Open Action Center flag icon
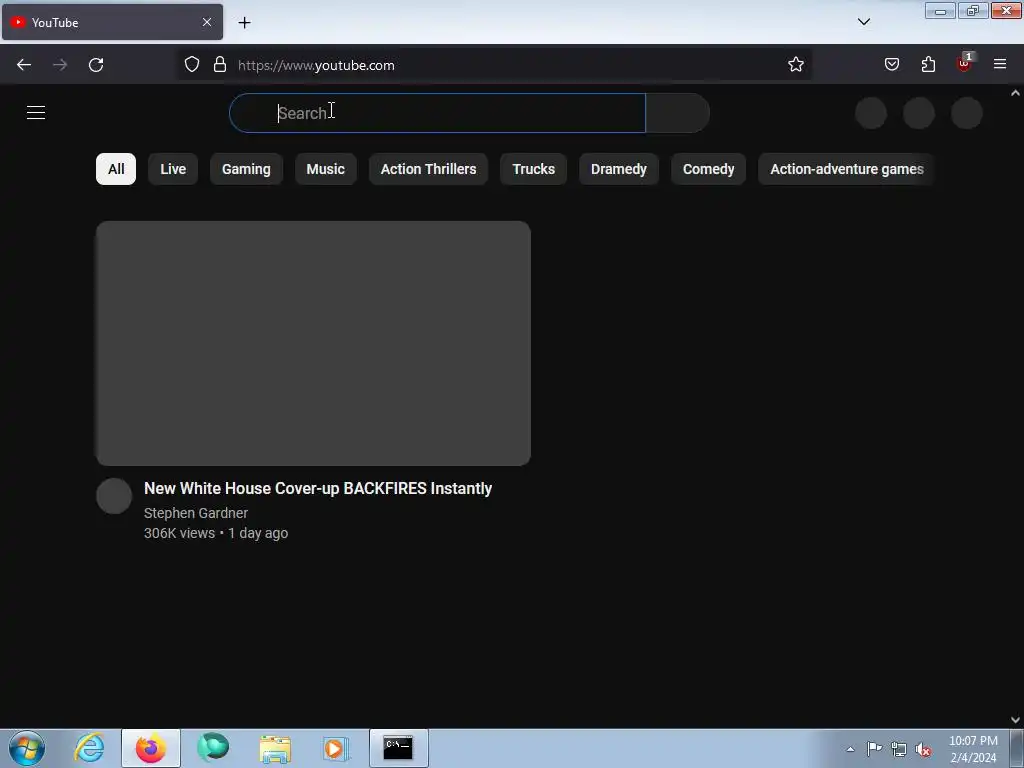This screenshot has height=768, width=1024. click(x=874, y=748)
